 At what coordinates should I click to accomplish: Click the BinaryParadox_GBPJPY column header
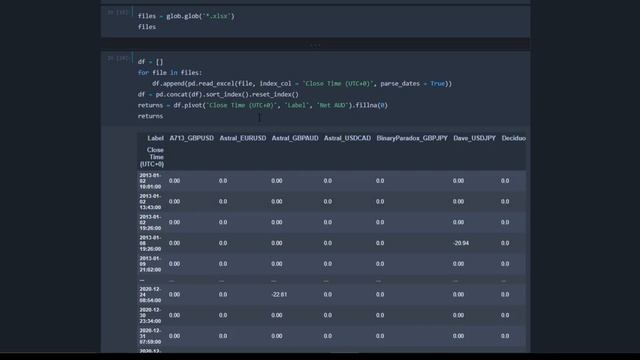pos(412,138)
